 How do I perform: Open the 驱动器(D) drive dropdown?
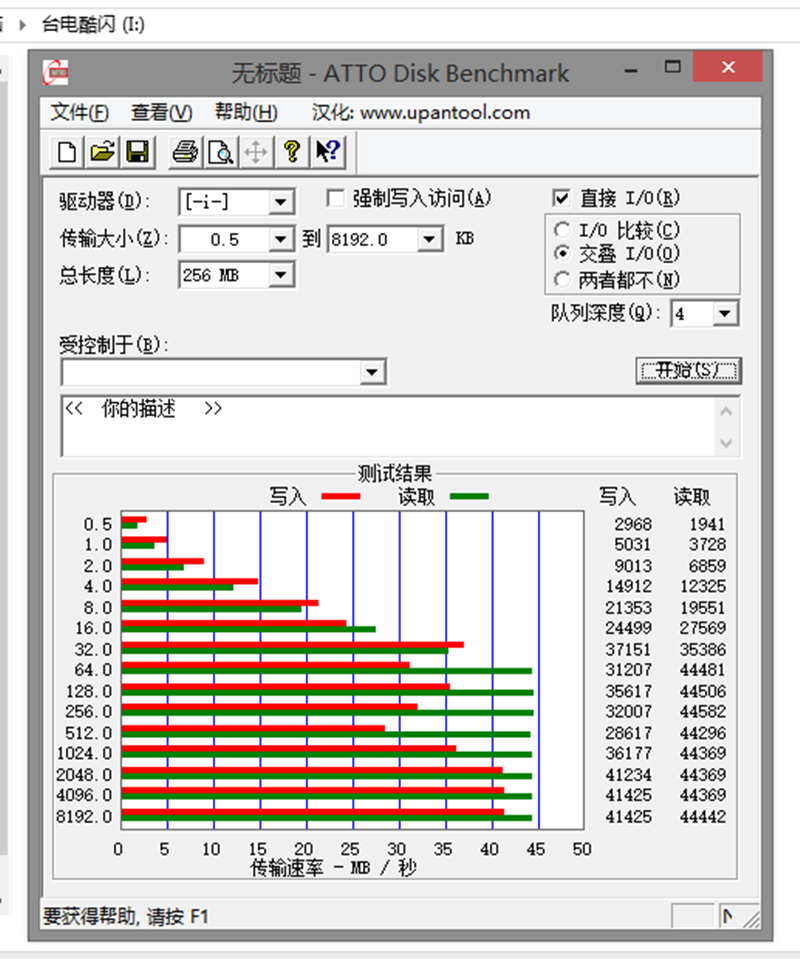pos(281,202)
